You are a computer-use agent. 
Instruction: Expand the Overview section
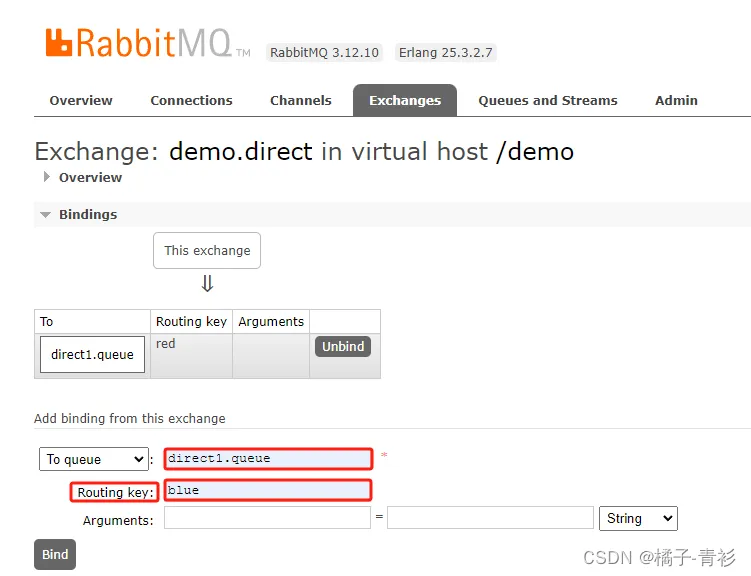[83, 177]
